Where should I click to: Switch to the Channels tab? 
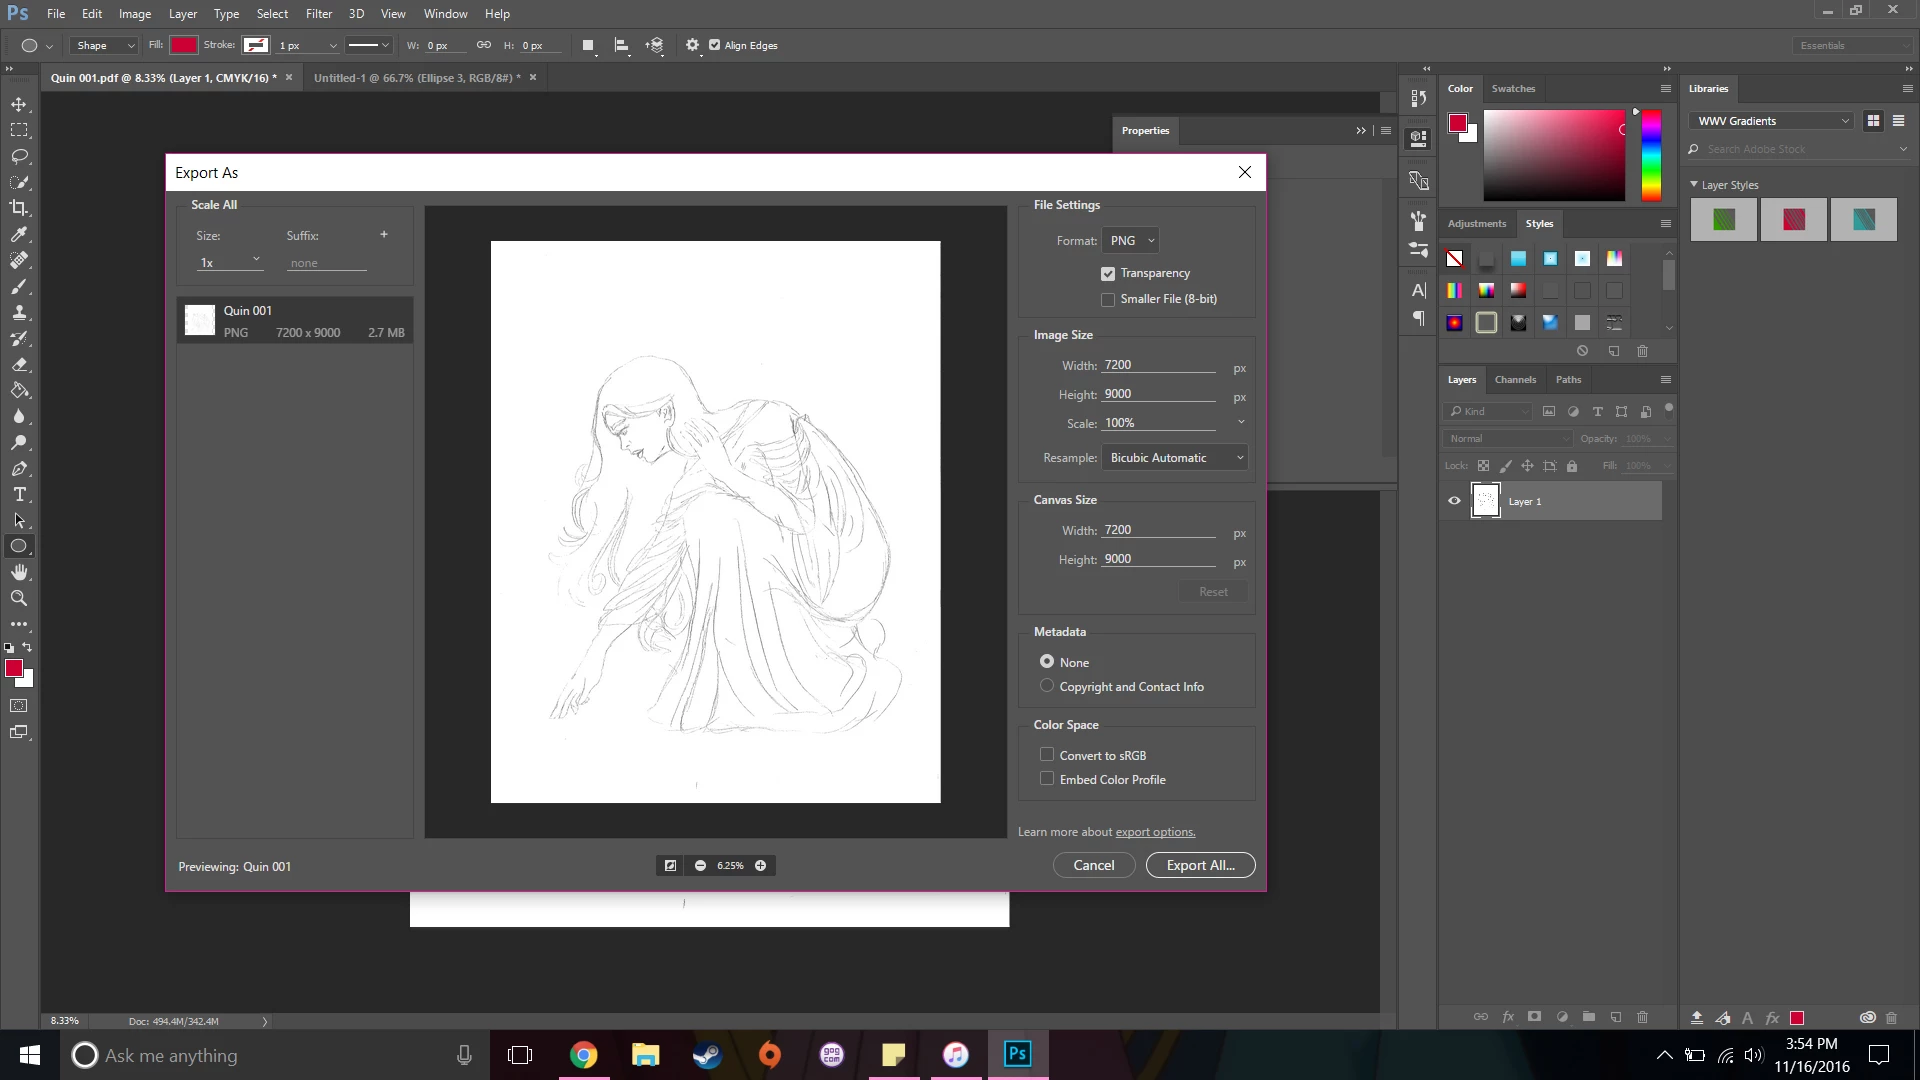coord(1514,379)
